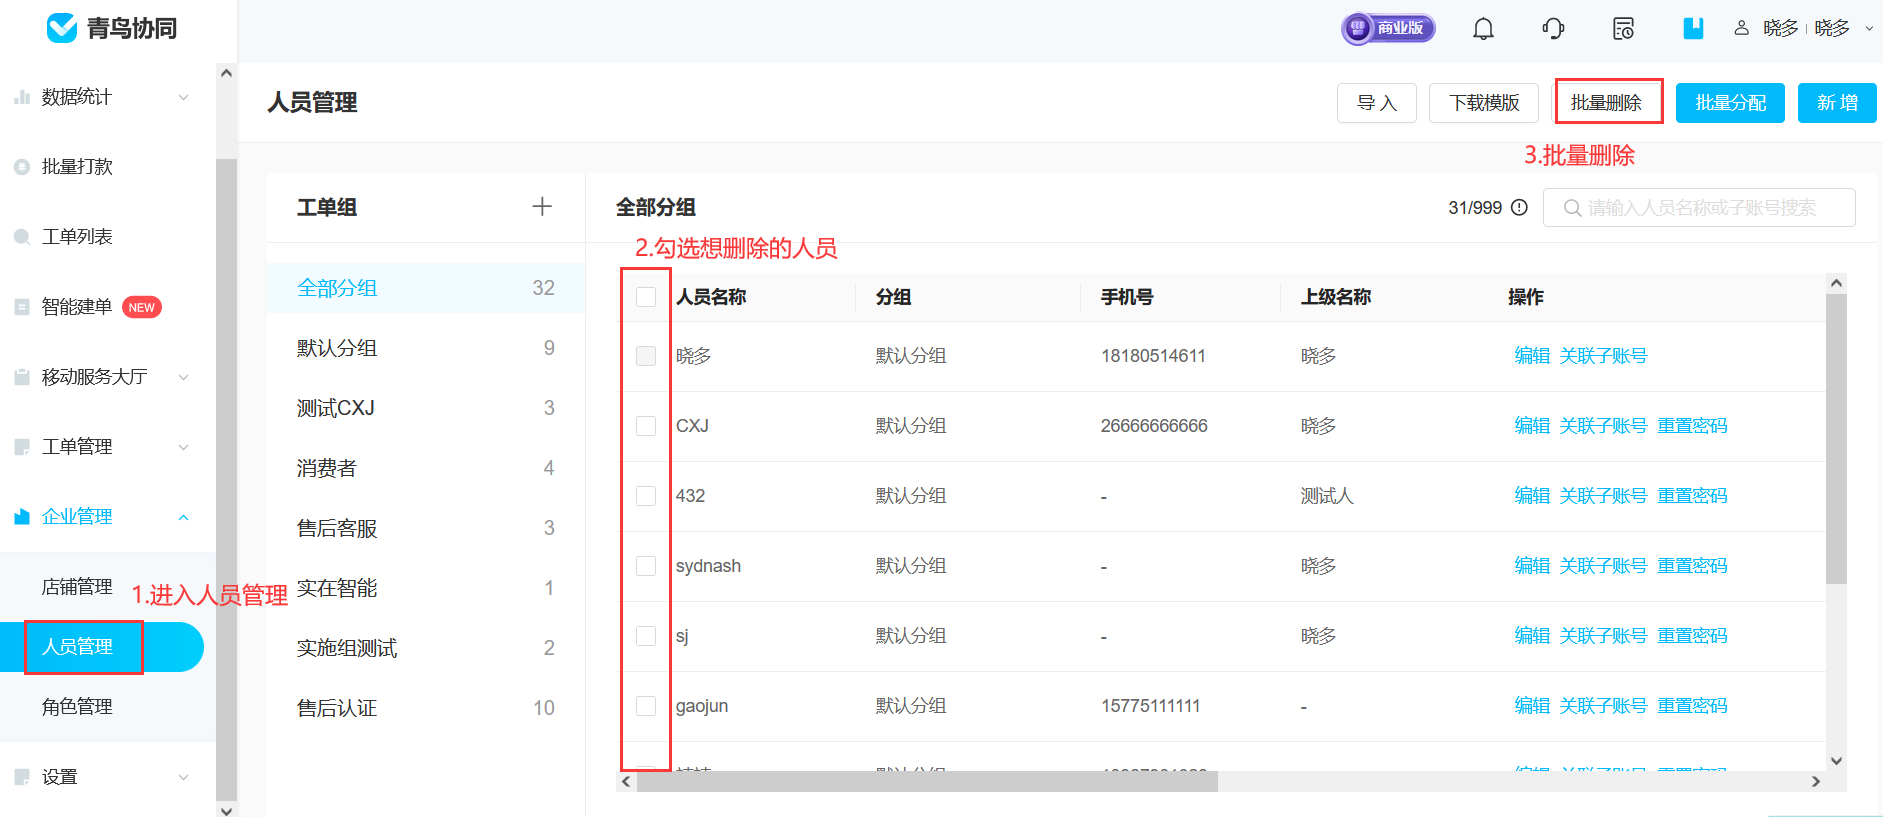Click the 批量分配 button

click(x=1730, y=103)
